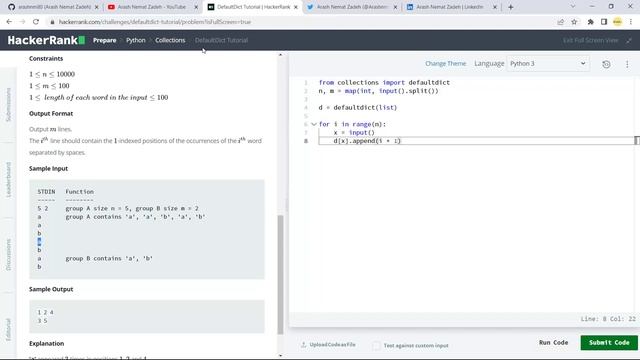Reset code with the history icon
Screen dimensions: 640x360
(606, 64)
